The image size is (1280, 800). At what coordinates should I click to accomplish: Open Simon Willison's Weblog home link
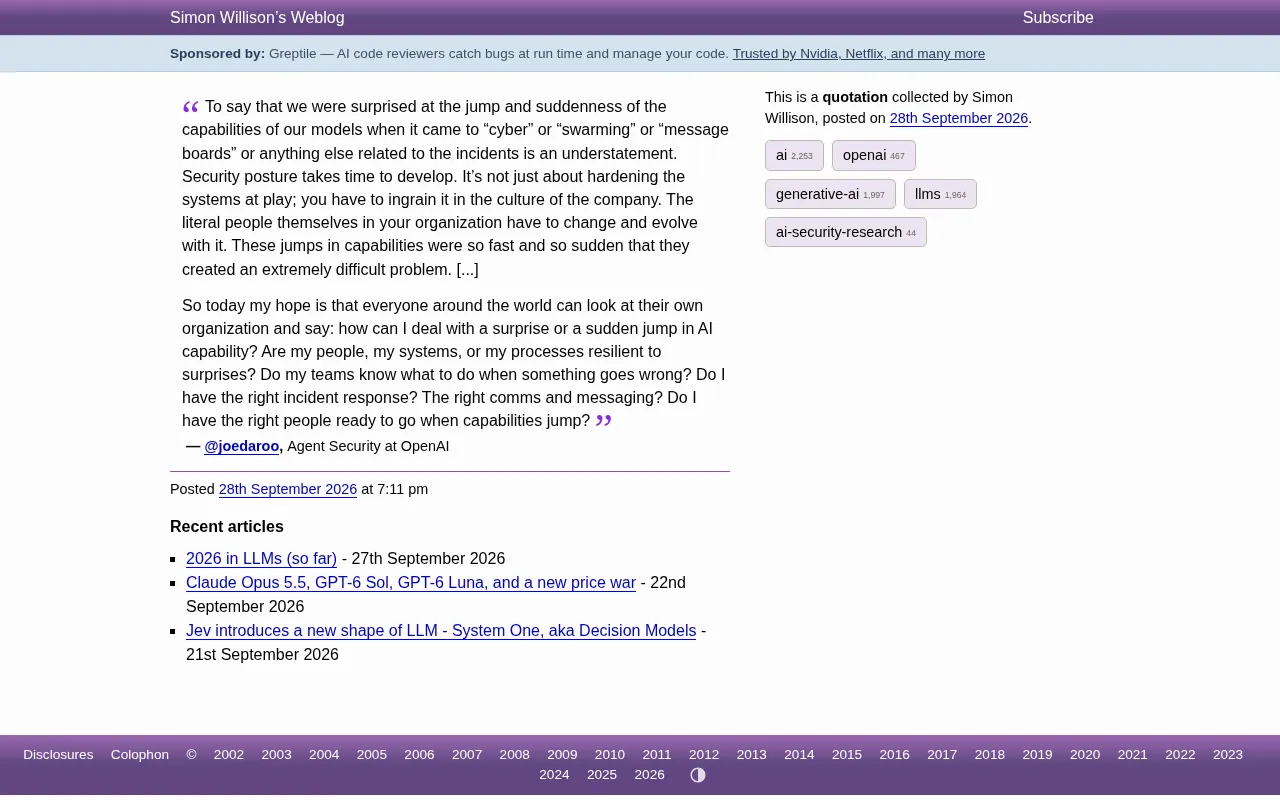(x=257, y=18)
